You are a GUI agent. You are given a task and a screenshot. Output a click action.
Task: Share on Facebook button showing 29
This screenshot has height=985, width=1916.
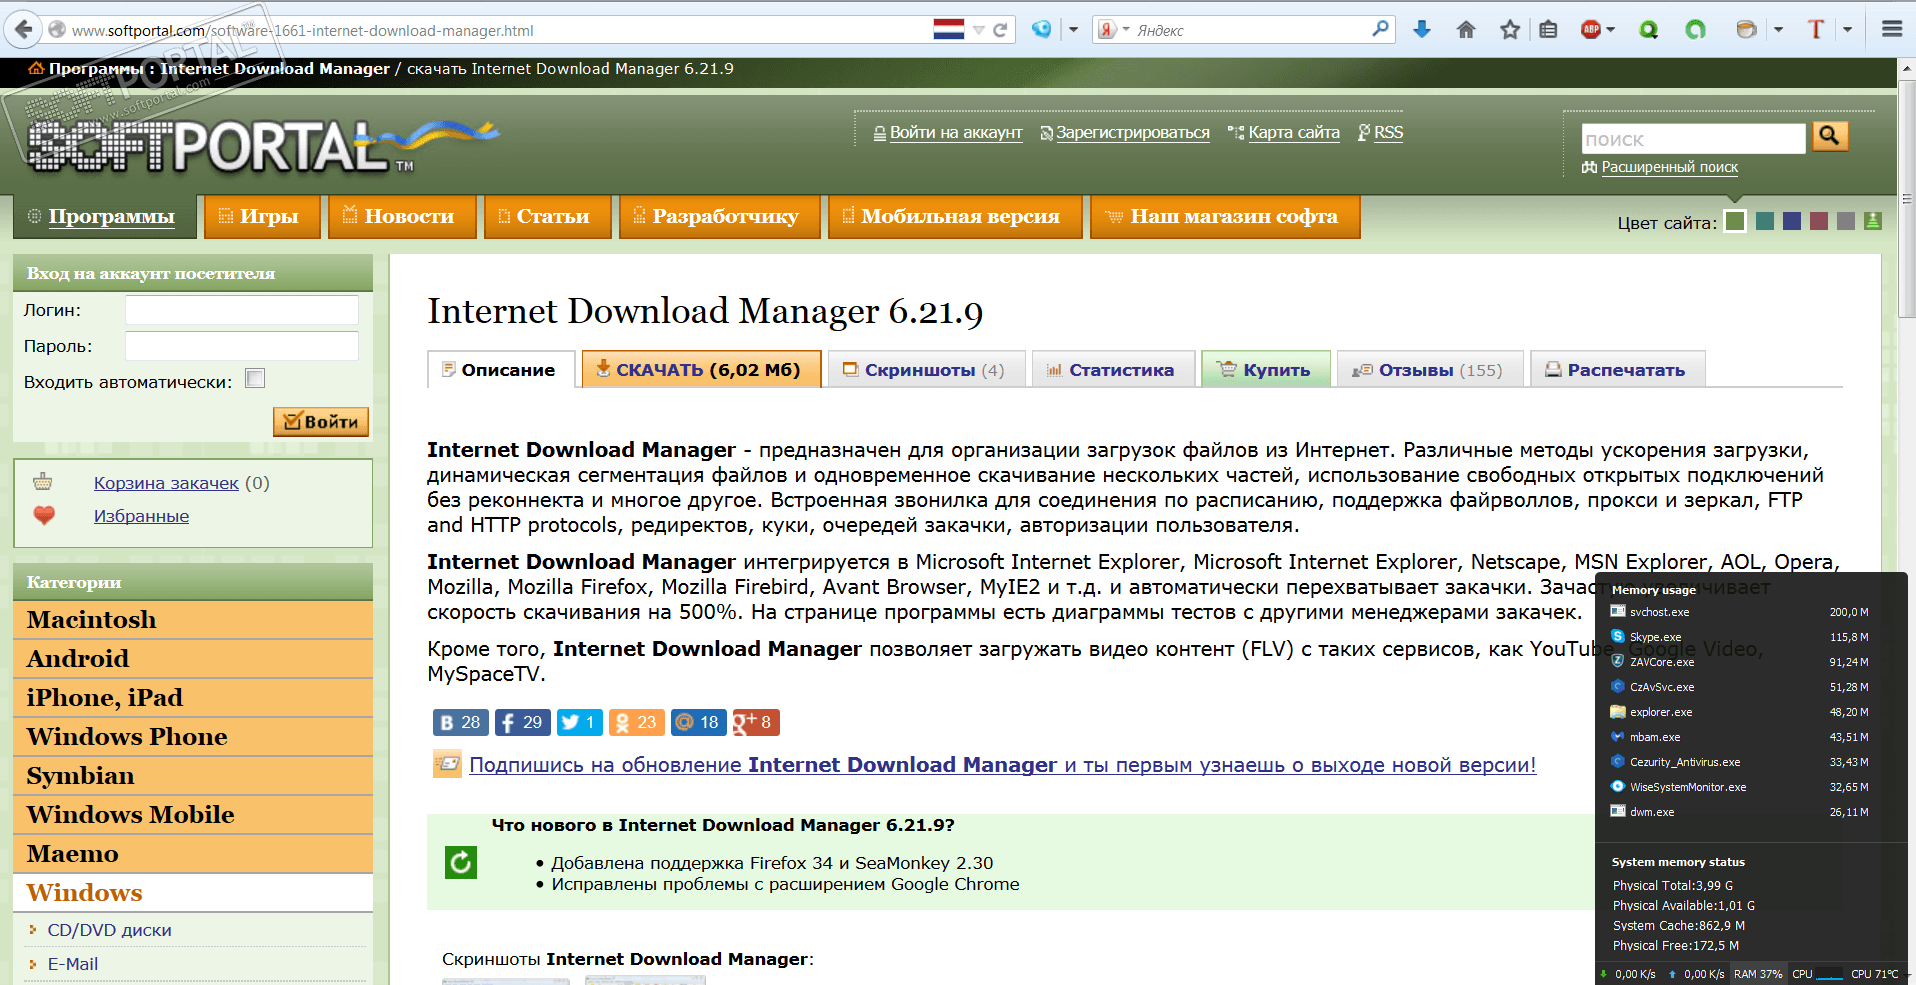[521, 722]
